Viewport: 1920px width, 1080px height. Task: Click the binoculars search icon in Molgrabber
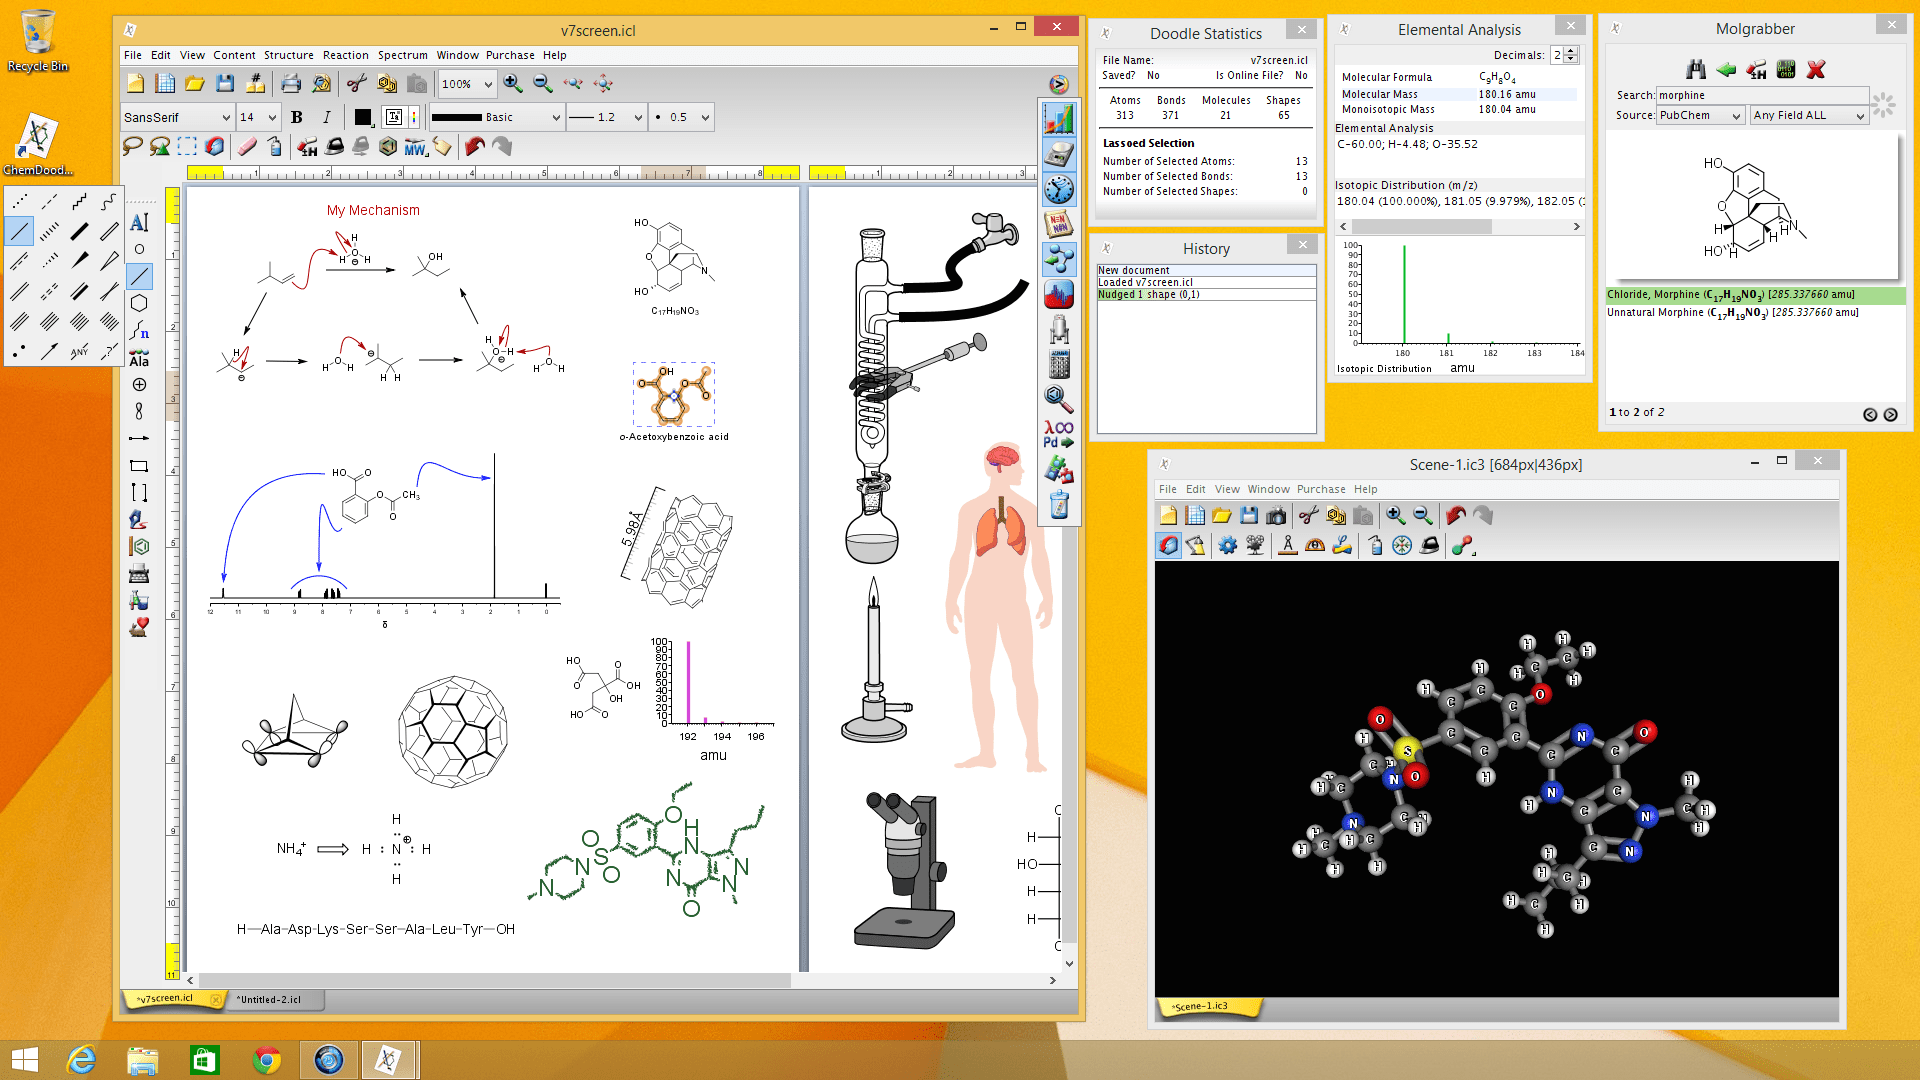(x=1695, y=69)
